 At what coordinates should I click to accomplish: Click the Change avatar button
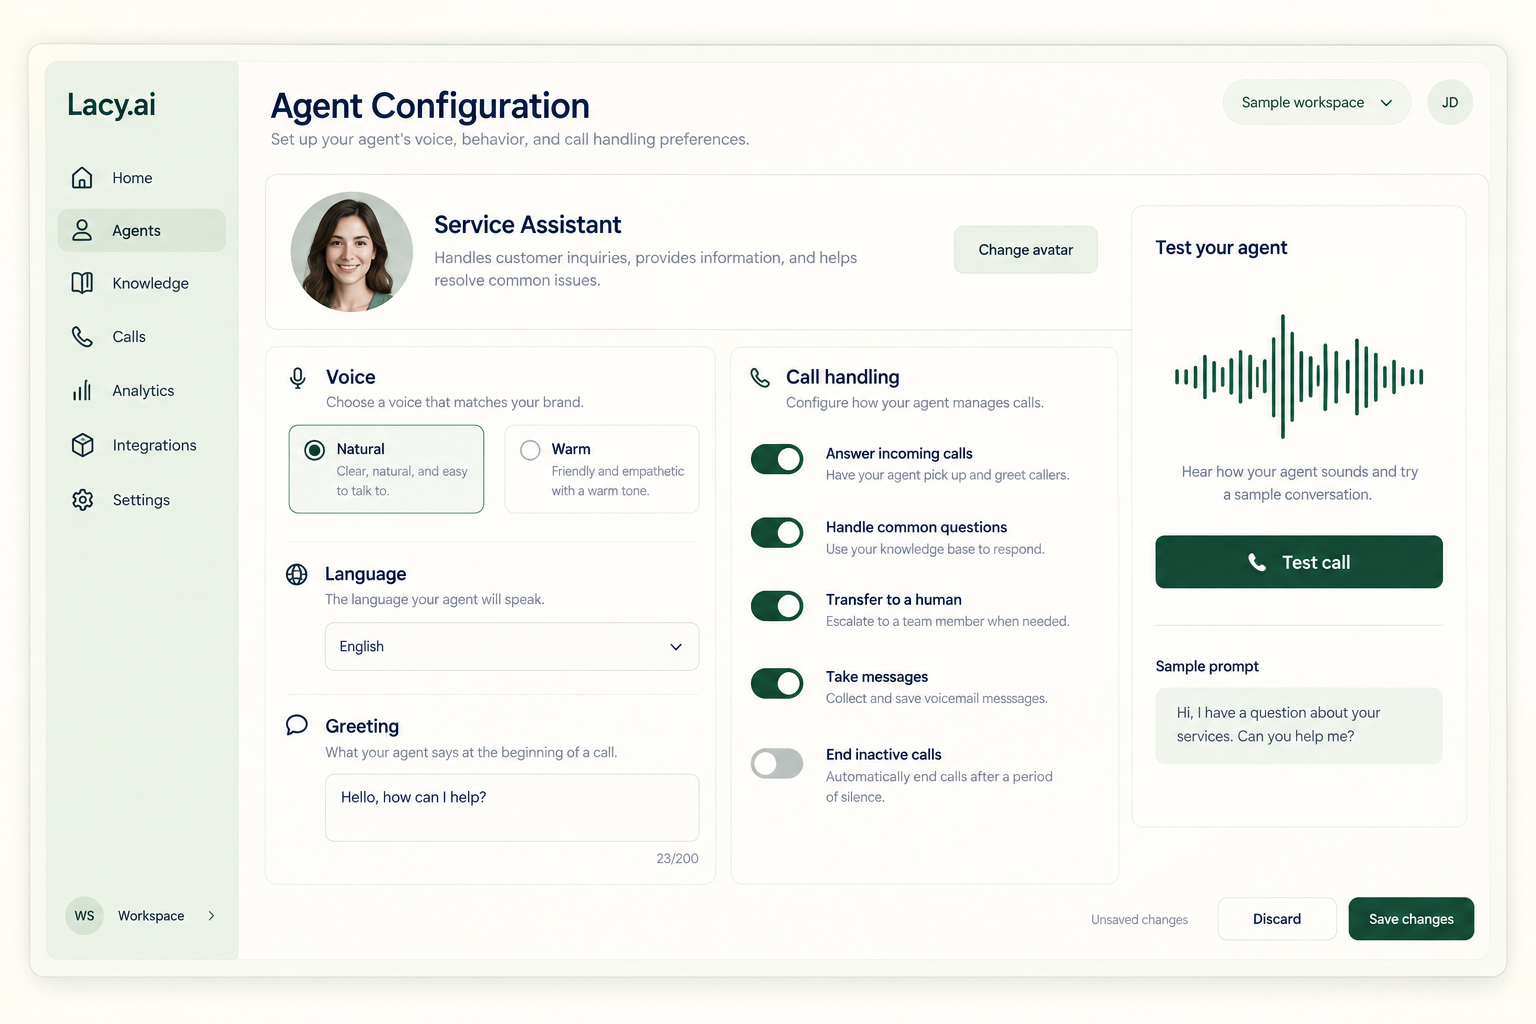[1026, 250]
